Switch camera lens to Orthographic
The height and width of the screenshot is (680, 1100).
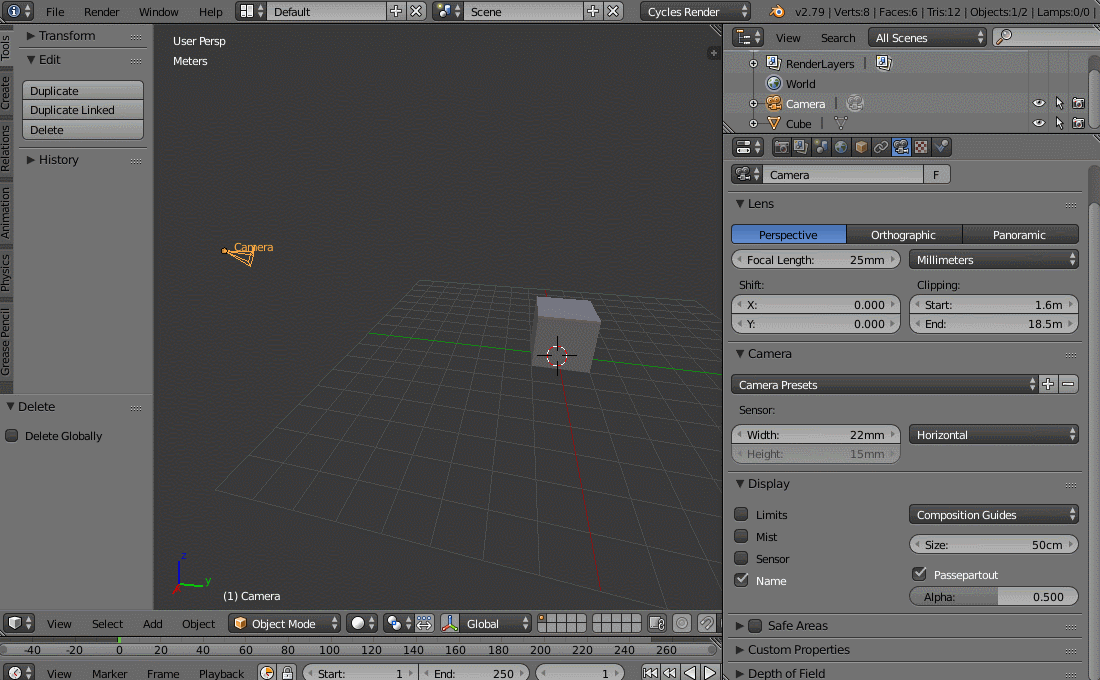(x=903, y=234)
